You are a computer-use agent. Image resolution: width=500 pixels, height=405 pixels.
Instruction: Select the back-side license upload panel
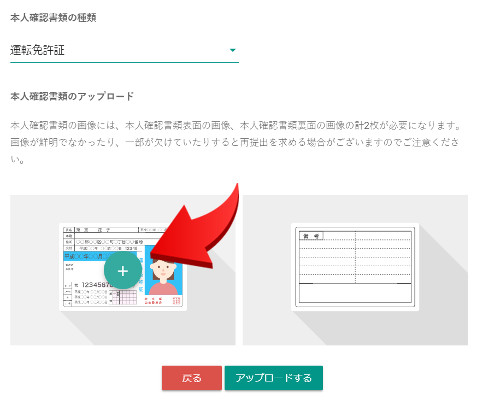click(355, 270)
